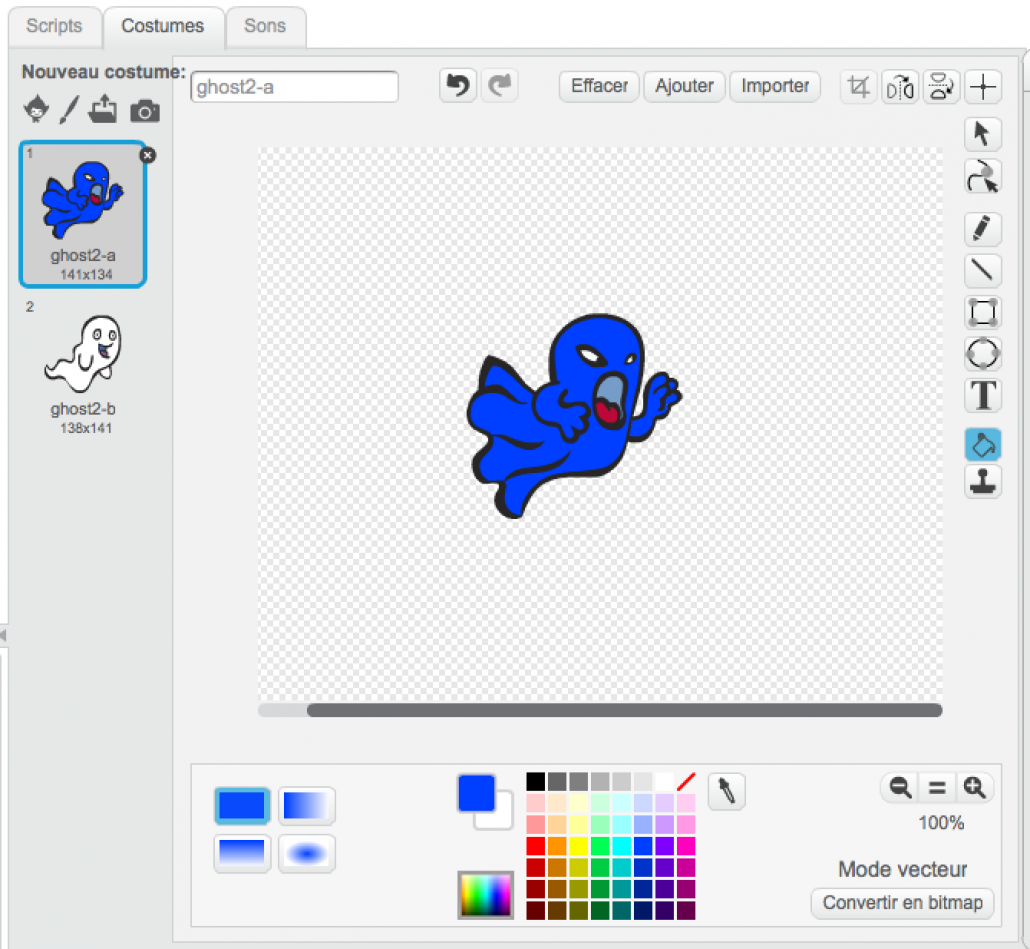
Task: Select the Line tool
Action: [x=983, y=271]
